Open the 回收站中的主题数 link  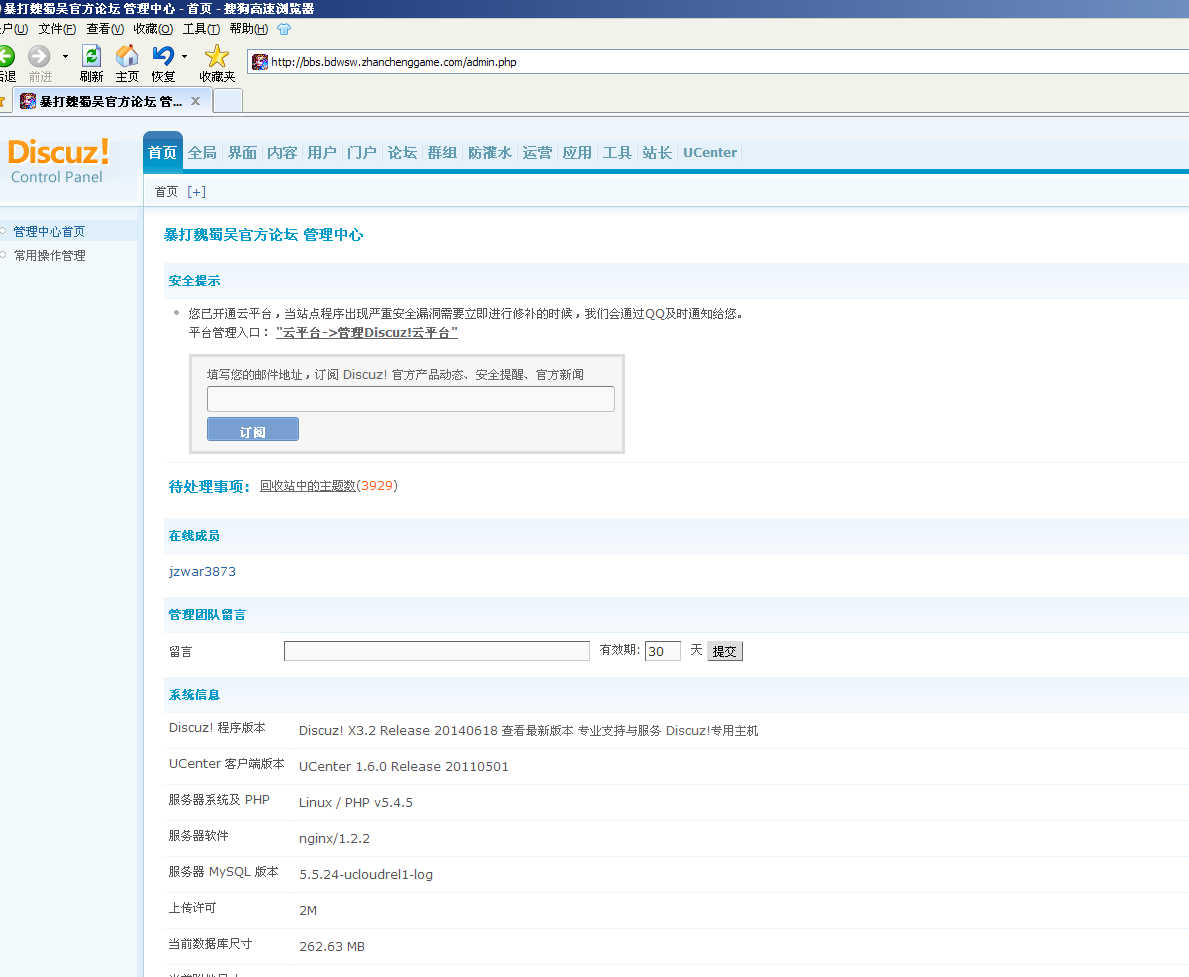tap(308, 485)
